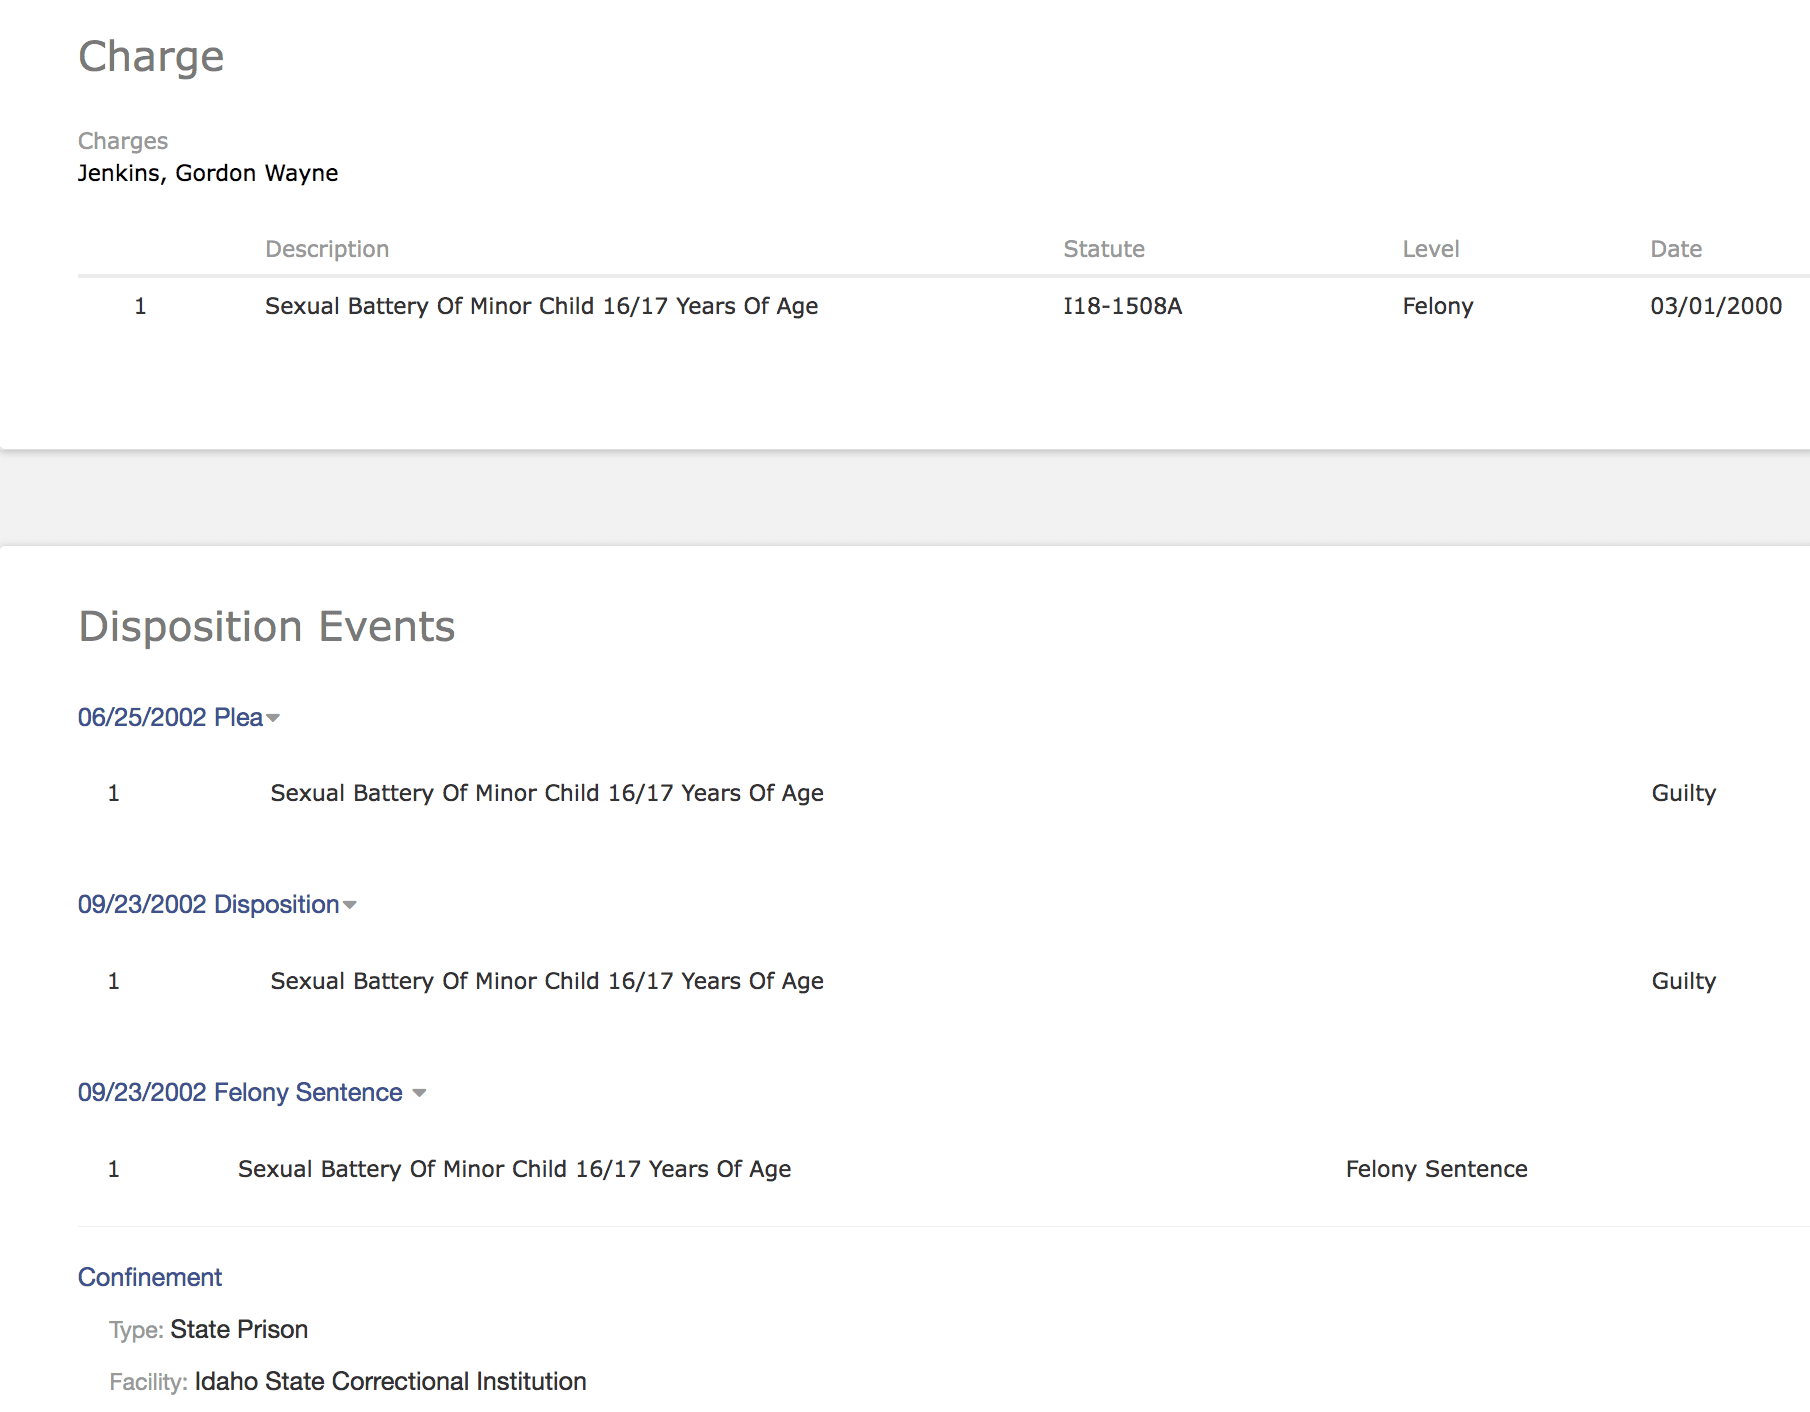
Task: Click the Level column header
Action: [1430, 249]
